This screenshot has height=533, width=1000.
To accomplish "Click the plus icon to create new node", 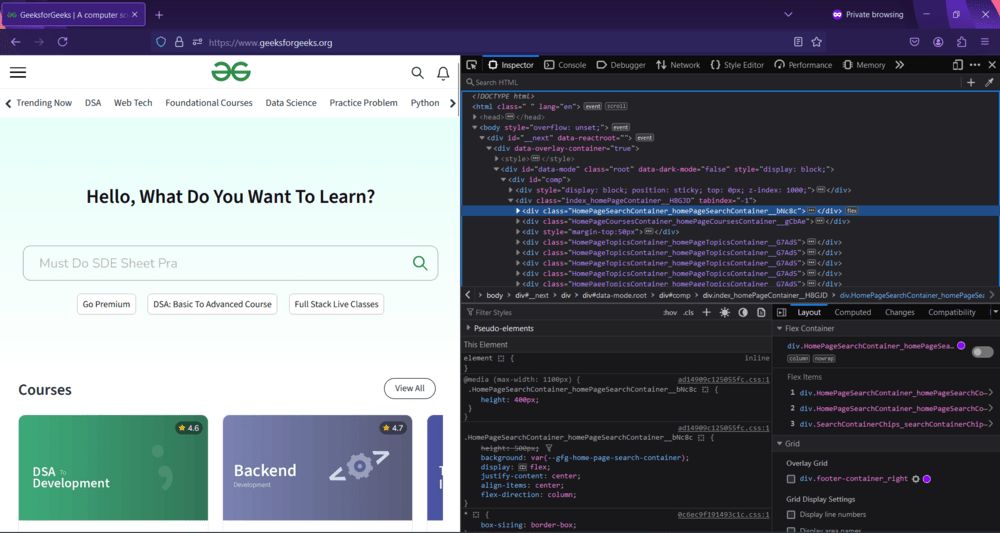I will [x=971, y=82].
